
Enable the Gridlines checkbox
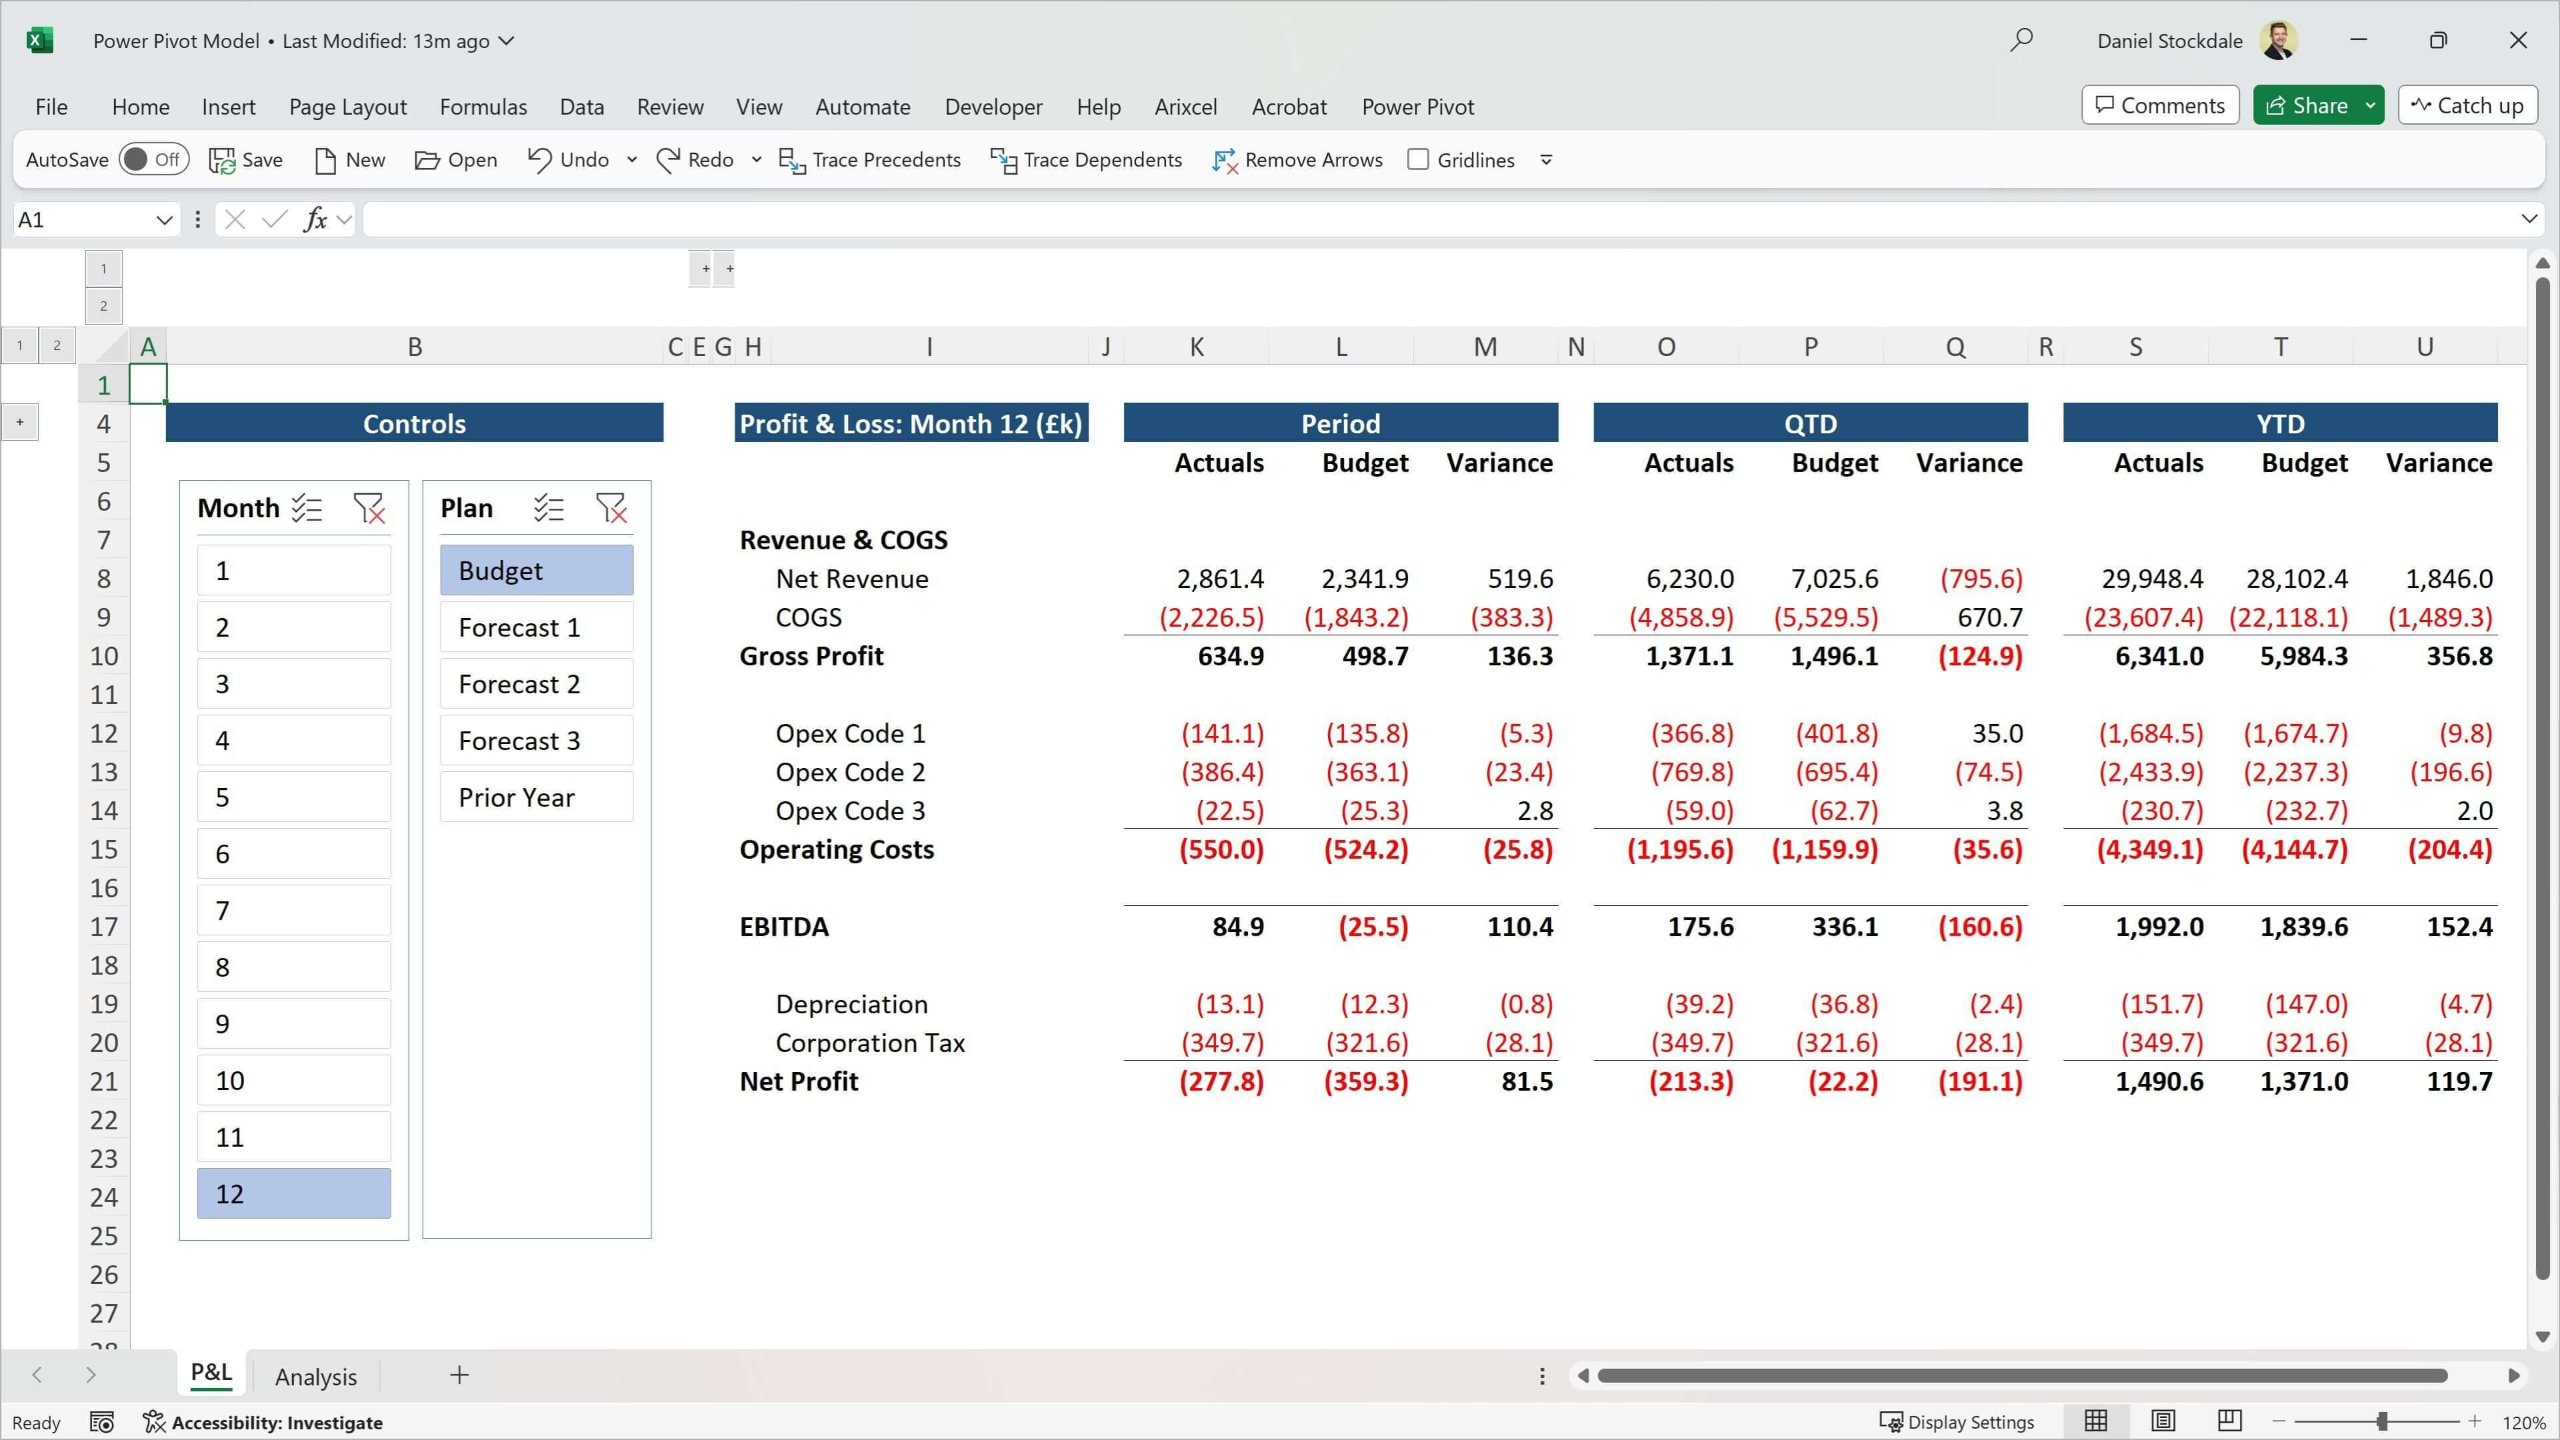coord(1418,160)
